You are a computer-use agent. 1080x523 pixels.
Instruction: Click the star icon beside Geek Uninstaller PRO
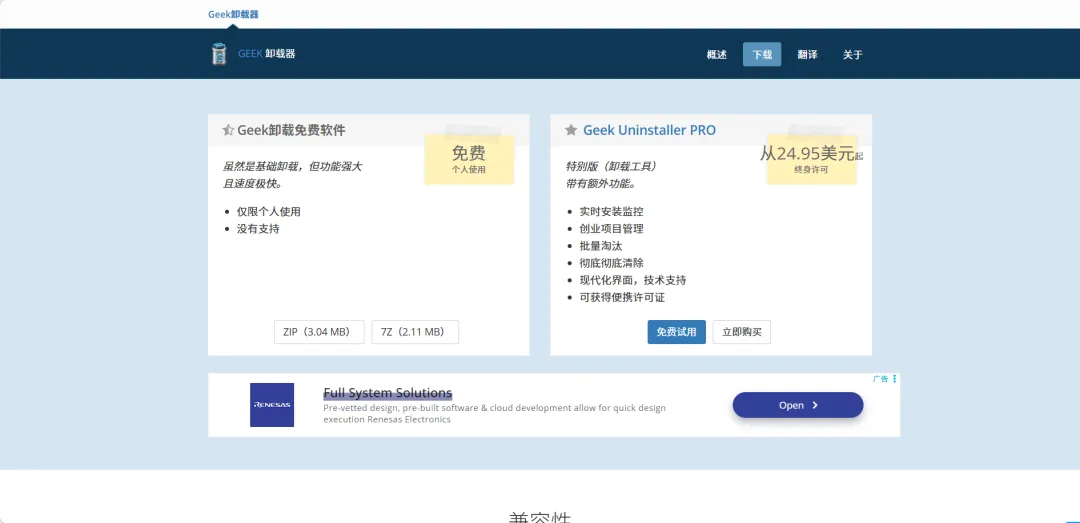point(571,130)
